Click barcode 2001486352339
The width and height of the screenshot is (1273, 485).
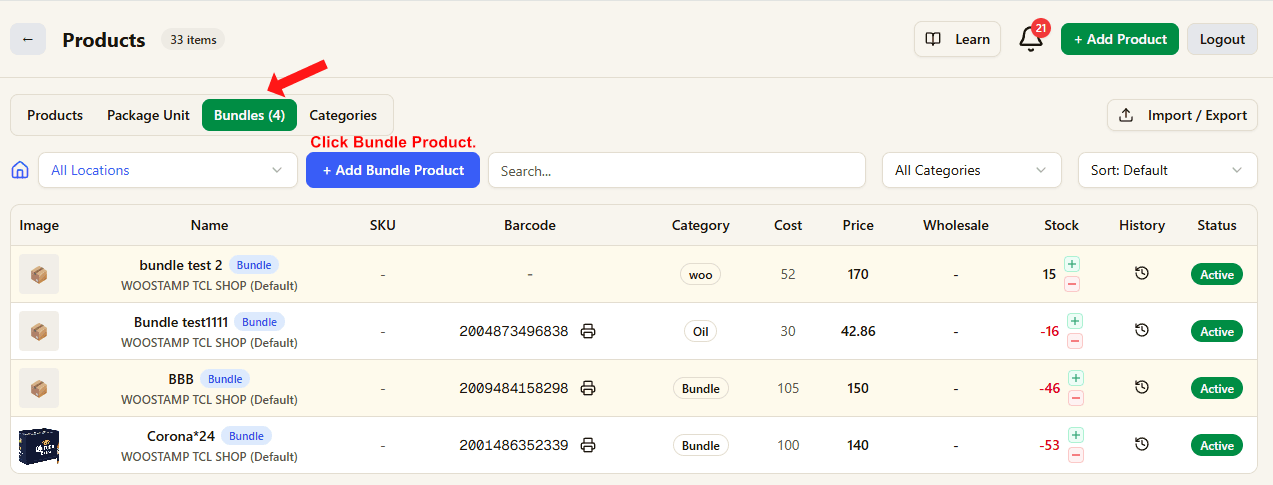[x=513, y=445]
